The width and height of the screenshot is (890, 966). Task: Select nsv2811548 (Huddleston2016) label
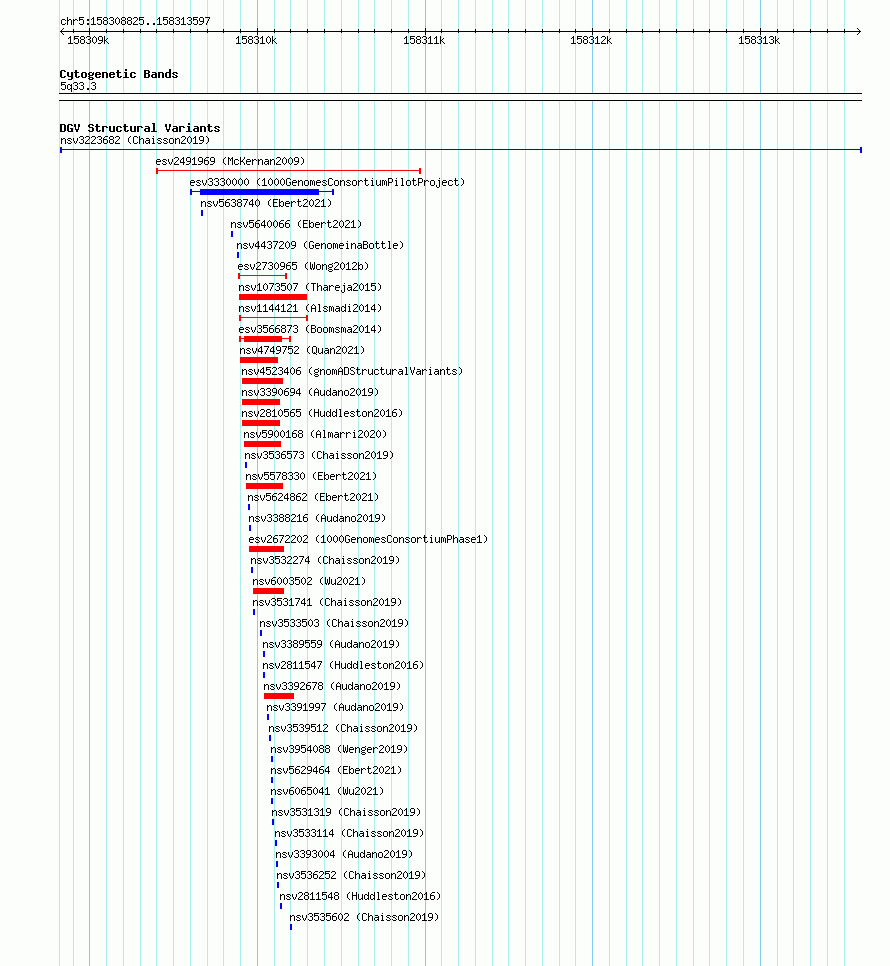tap(360, 895)
